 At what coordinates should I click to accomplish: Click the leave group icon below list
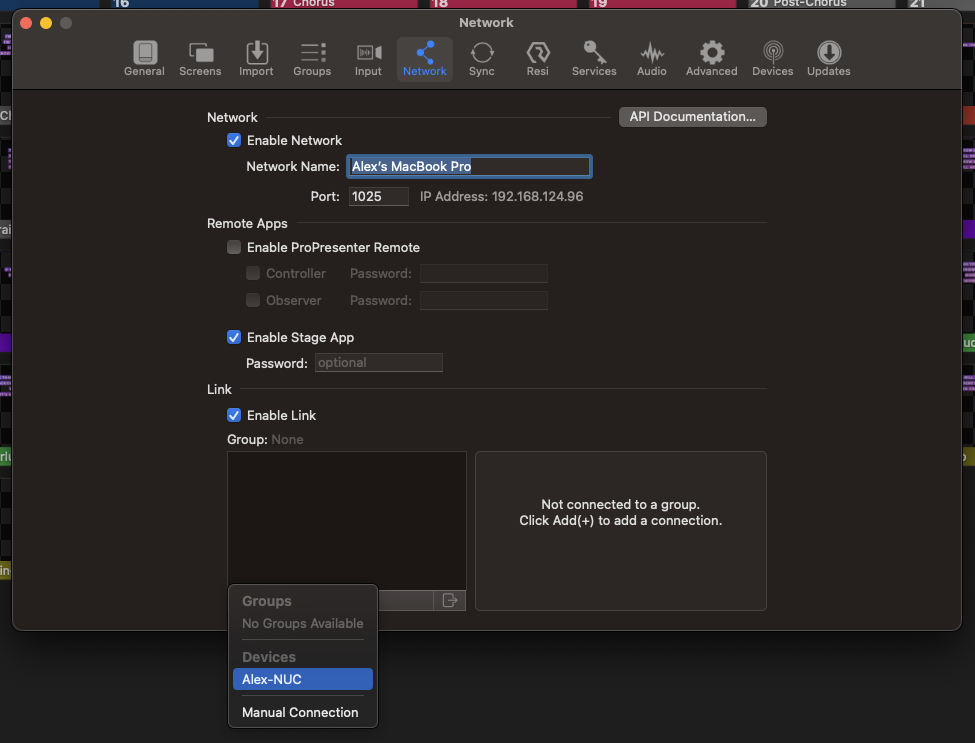(450, 600)
